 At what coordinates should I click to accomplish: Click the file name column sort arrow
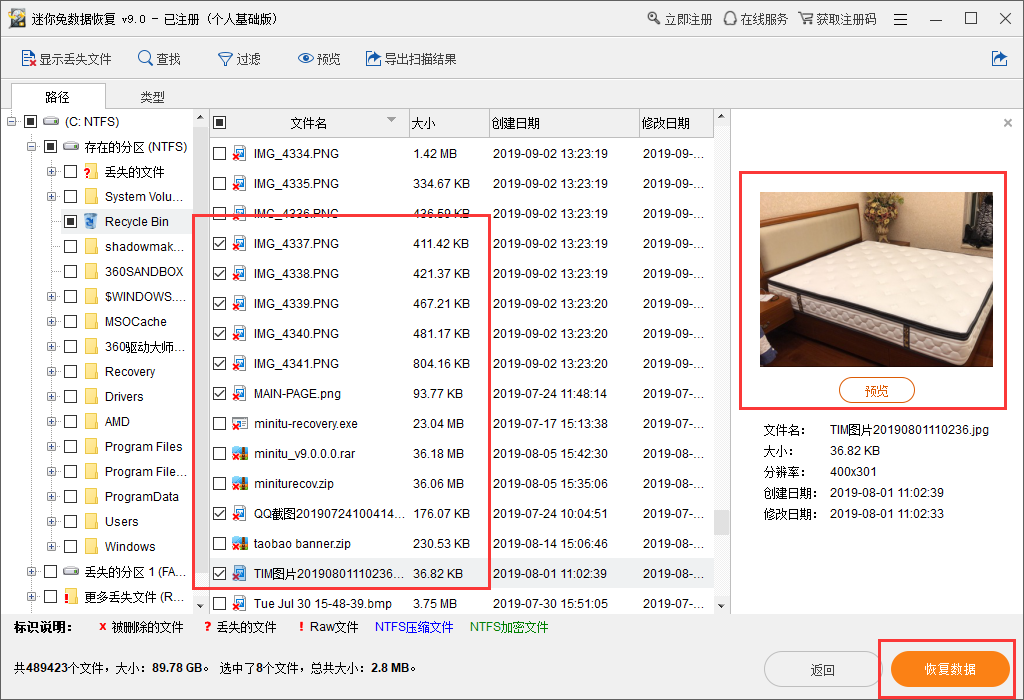(391, 119)
